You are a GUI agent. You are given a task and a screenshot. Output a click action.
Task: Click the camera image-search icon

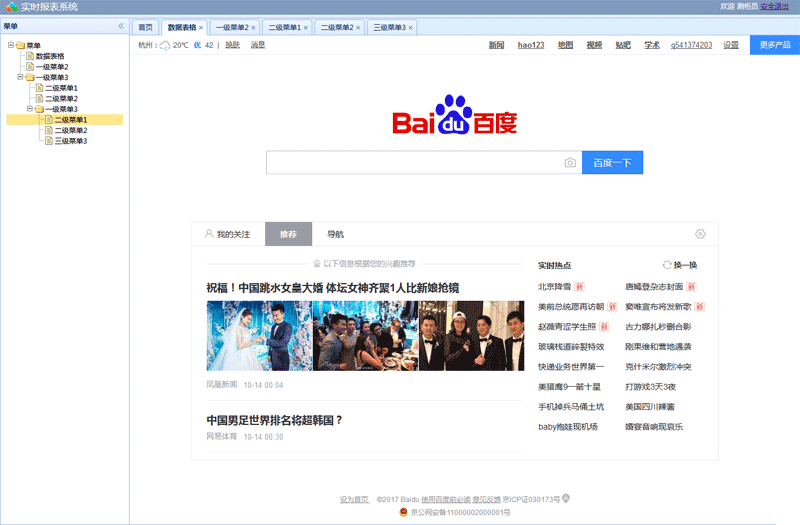coord(570,163)
